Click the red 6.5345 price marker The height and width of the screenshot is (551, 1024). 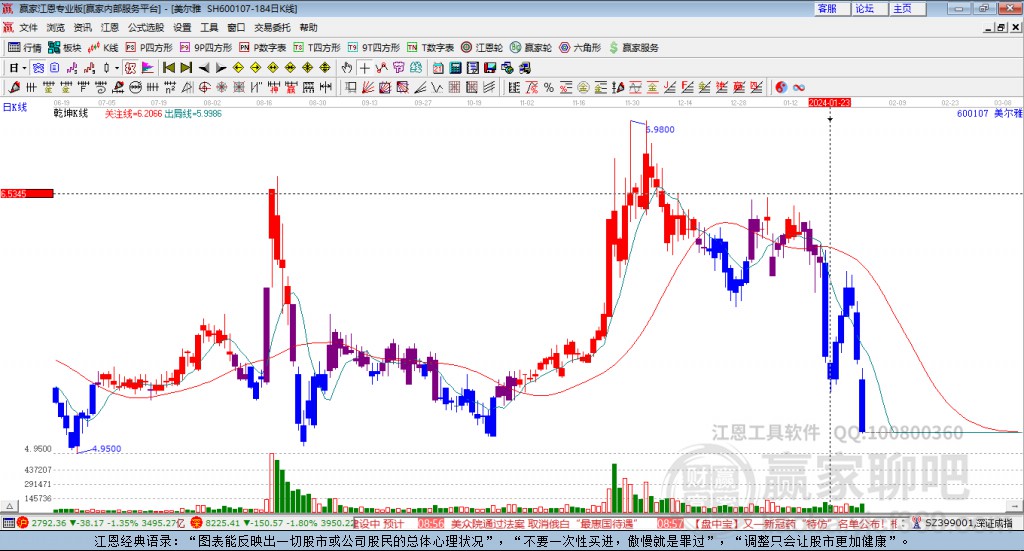pyautogui.click(x=27, y=193)
